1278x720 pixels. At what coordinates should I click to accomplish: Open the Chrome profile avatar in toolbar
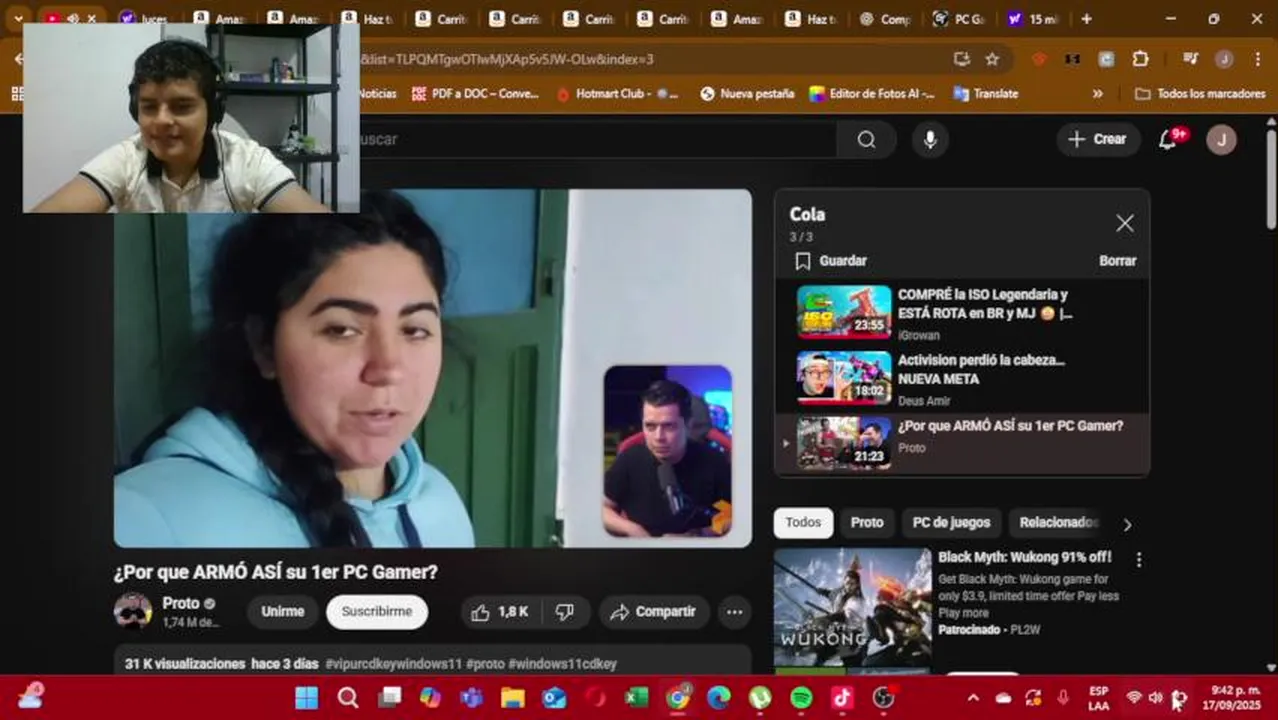pyautogui.click(x=1224, y=59)
